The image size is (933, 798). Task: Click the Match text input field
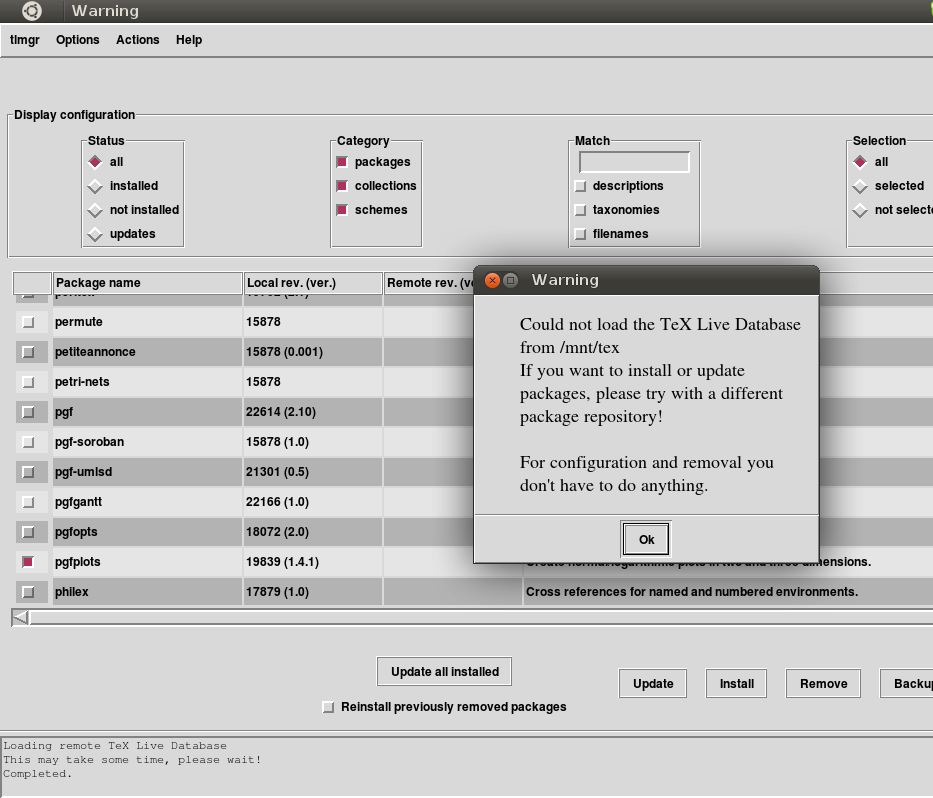(x=634, y=162)
